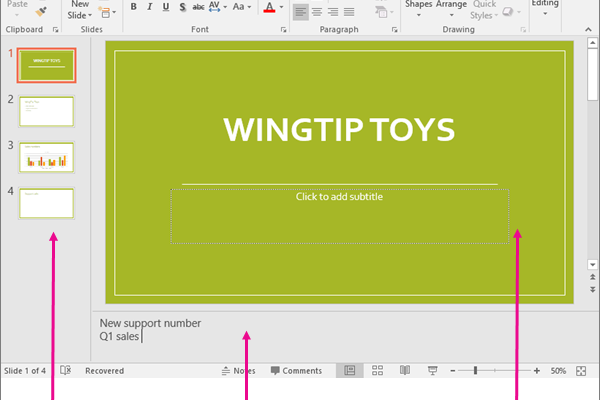This screenshot has height=400, width=600.
Task: Switch to Normal view
Action: [x=349, y=371]
